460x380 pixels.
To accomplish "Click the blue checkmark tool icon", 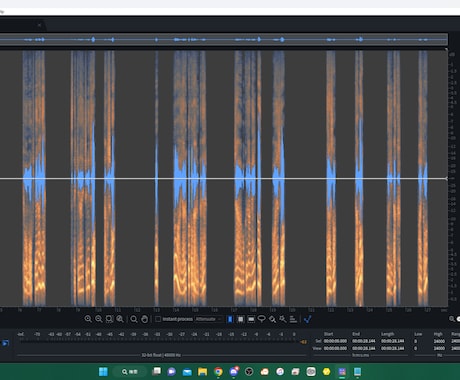I will [x=308, y=319].
